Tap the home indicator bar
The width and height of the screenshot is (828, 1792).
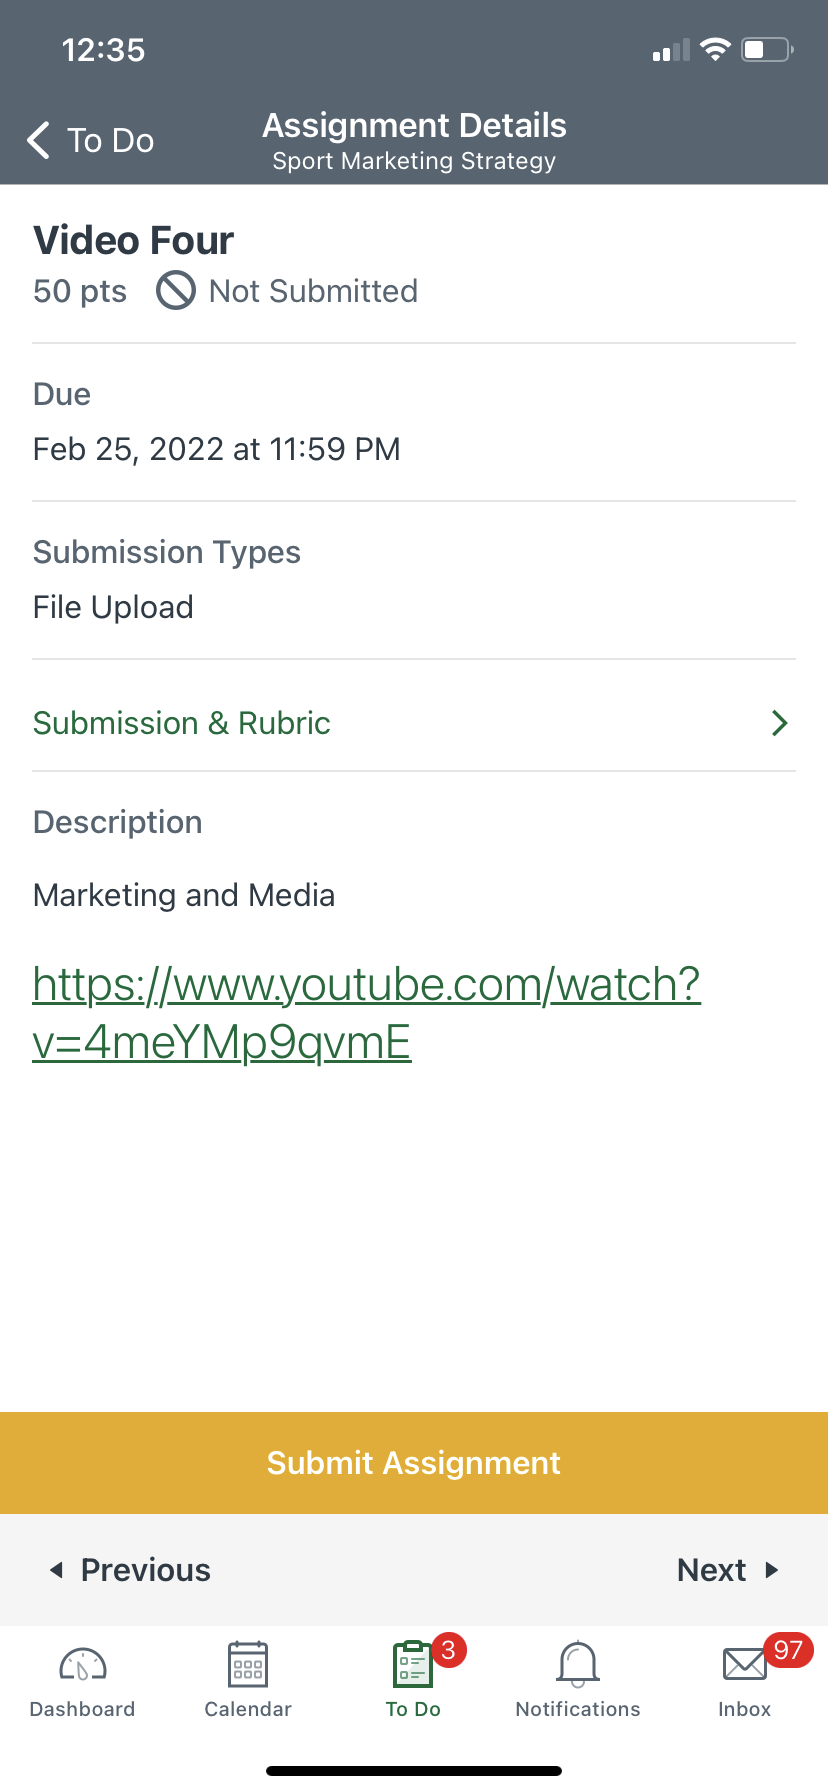click(x=414, y=1771)
